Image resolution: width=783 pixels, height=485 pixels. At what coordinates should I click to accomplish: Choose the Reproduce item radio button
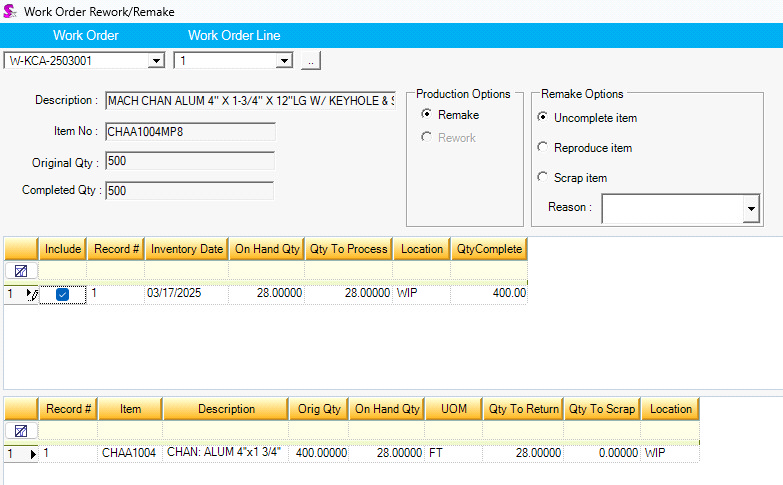543,148
